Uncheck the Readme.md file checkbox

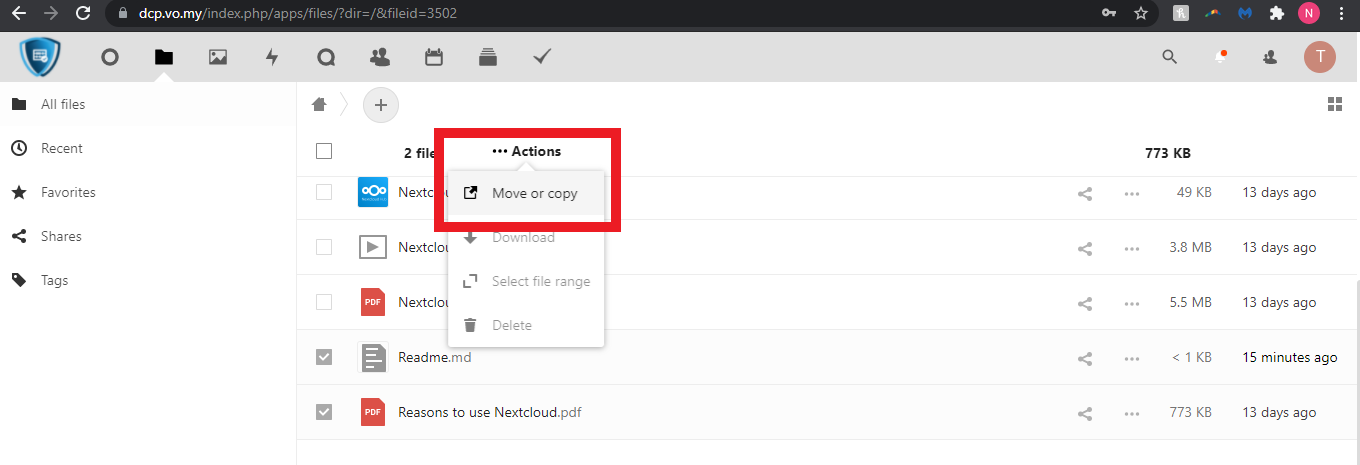click(x=324, y=357)
